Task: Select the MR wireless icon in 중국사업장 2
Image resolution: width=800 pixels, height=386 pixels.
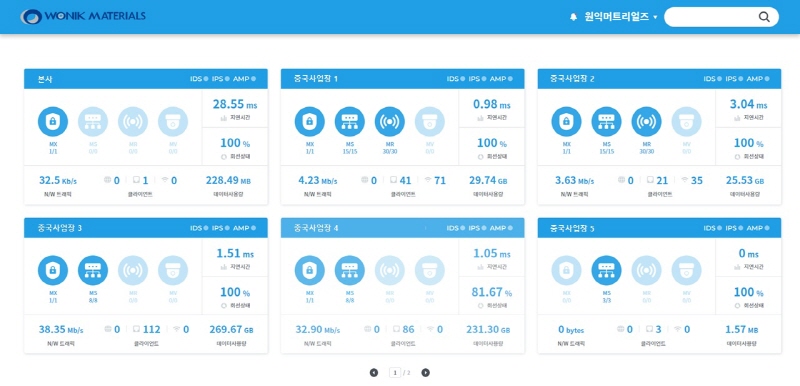Action: coord(646,122)
